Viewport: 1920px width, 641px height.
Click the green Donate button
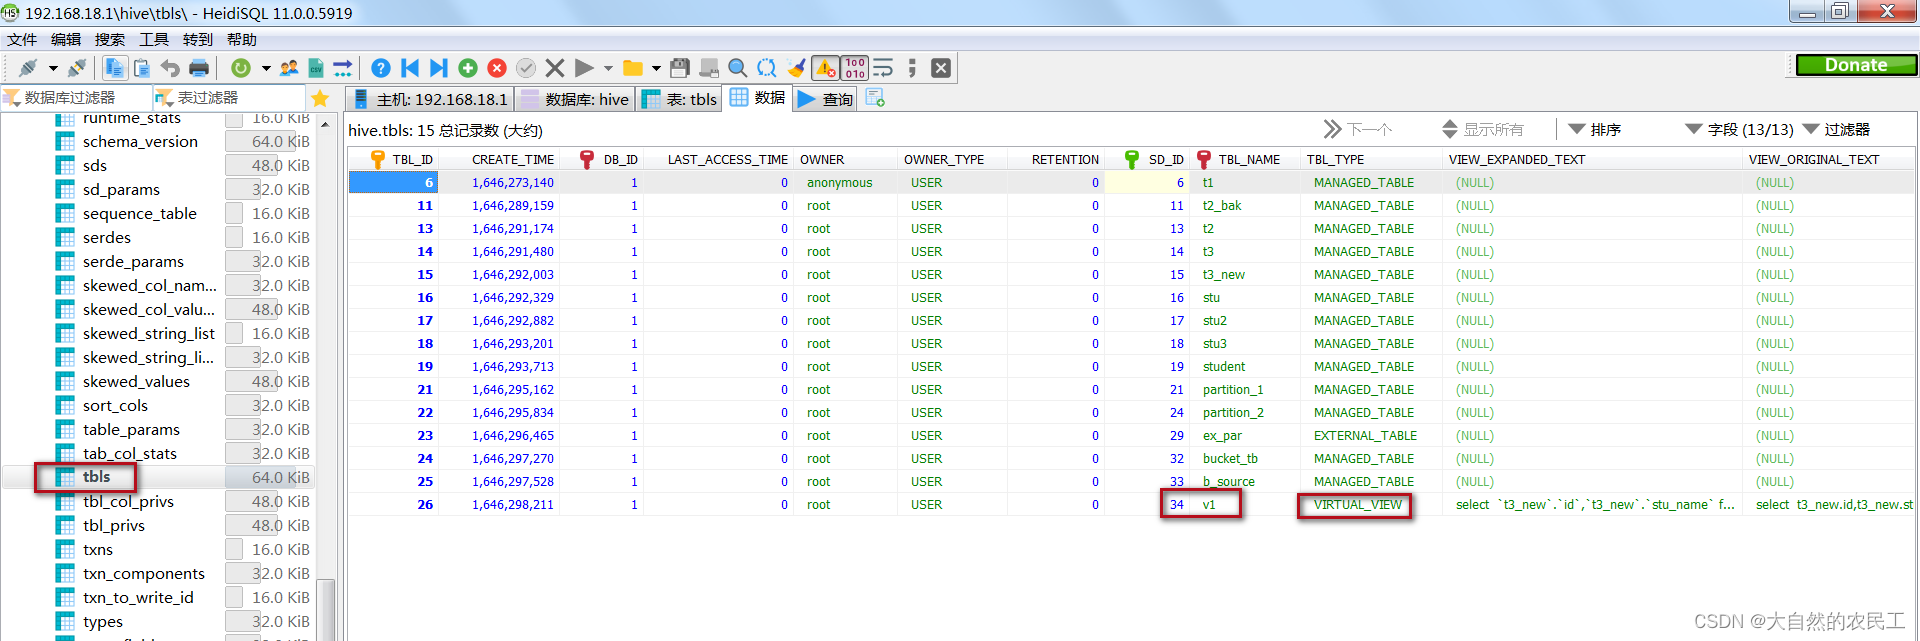pyautogui.click(x=1856, y=65)
